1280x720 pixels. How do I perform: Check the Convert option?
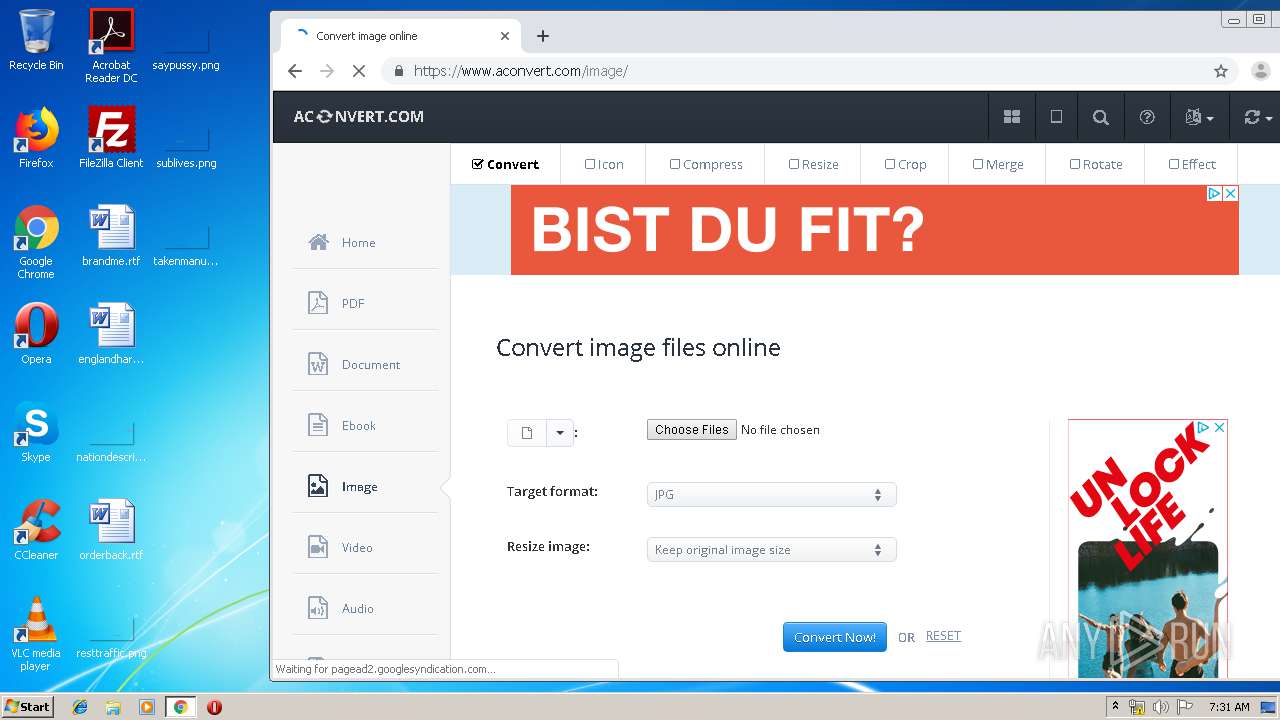tap(505, 164)
